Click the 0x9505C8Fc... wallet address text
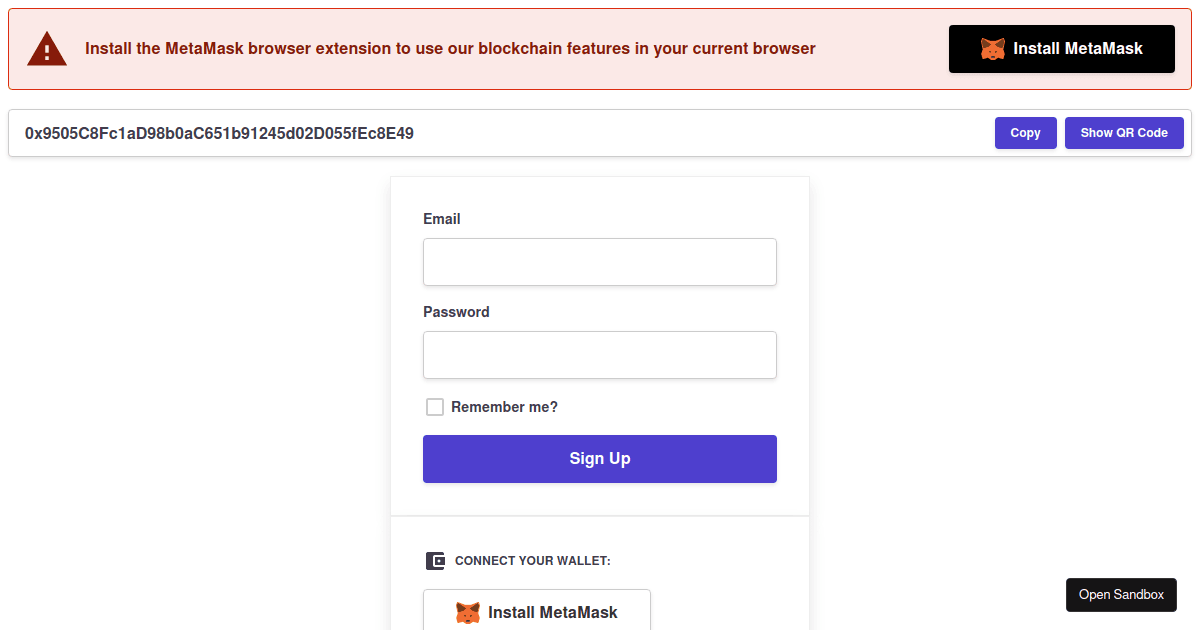 [x=219, y=133]
